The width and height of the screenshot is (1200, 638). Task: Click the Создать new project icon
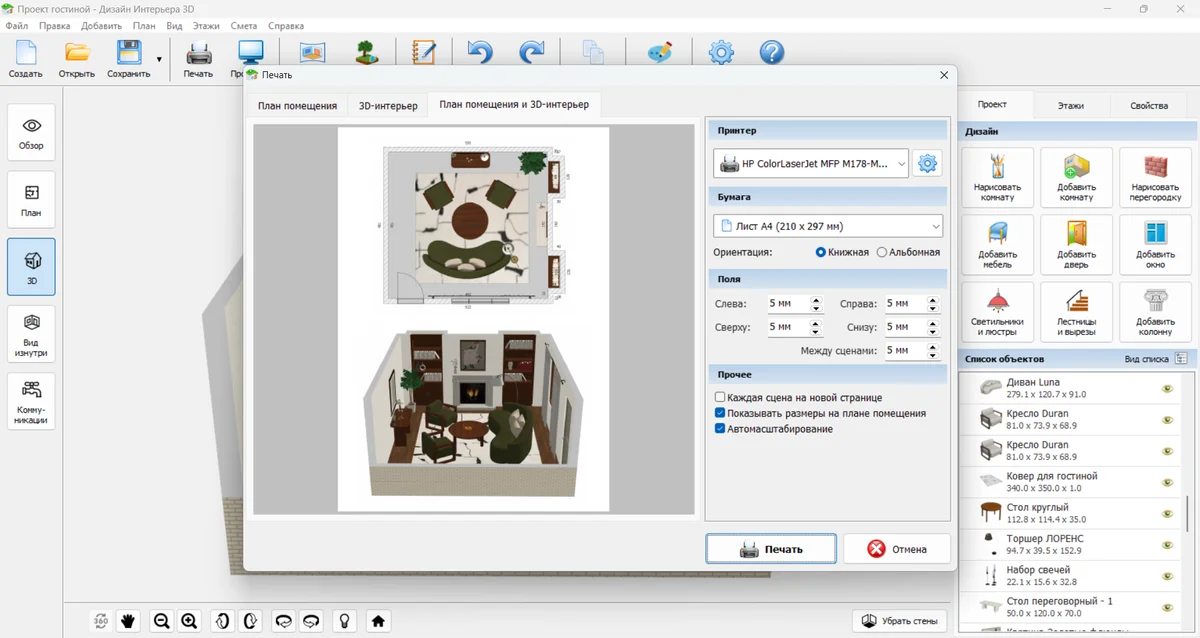[26, 59]
